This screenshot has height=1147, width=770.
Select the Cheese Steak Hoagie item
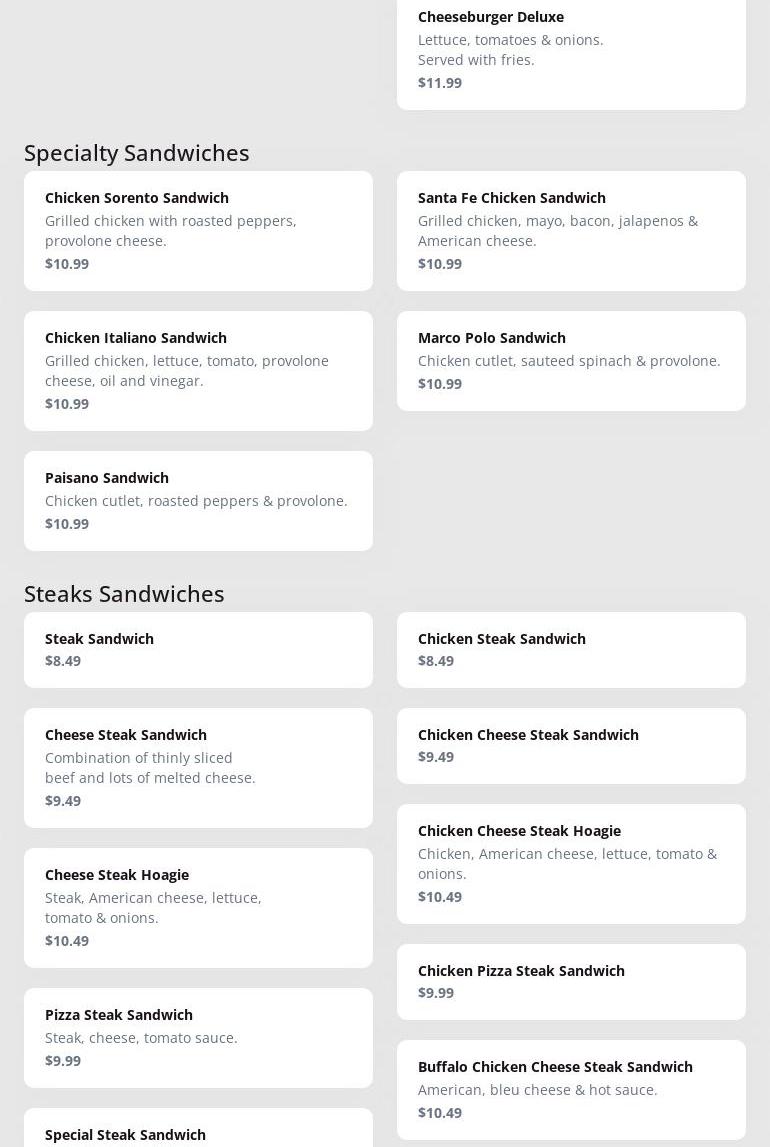(x=198, y=908)
